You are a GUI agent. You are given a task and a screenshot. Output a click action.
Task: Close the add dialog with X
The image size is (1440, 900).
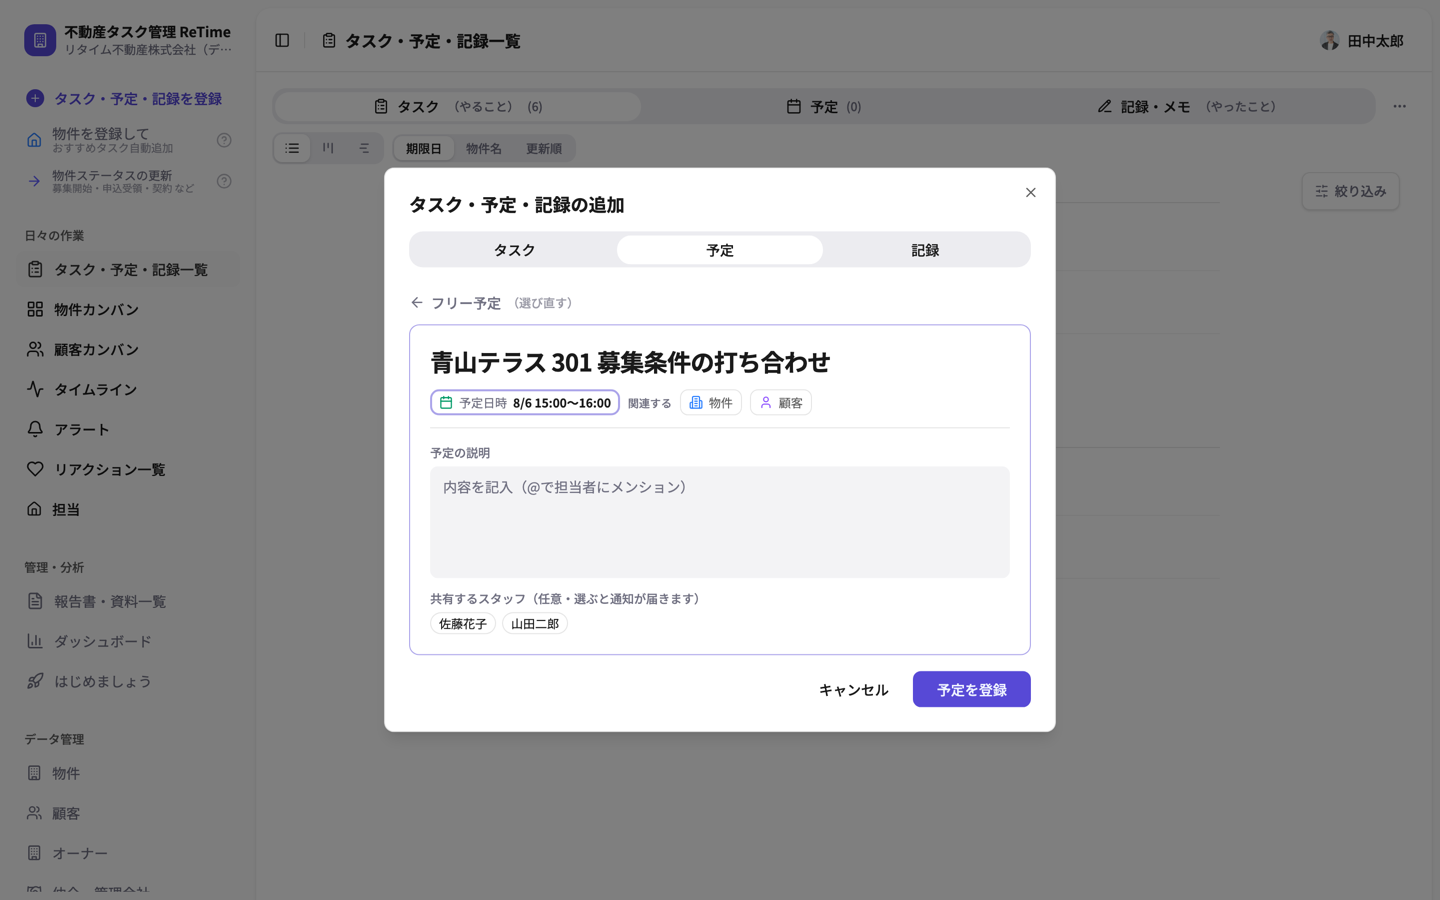[x=1030, y=192]
